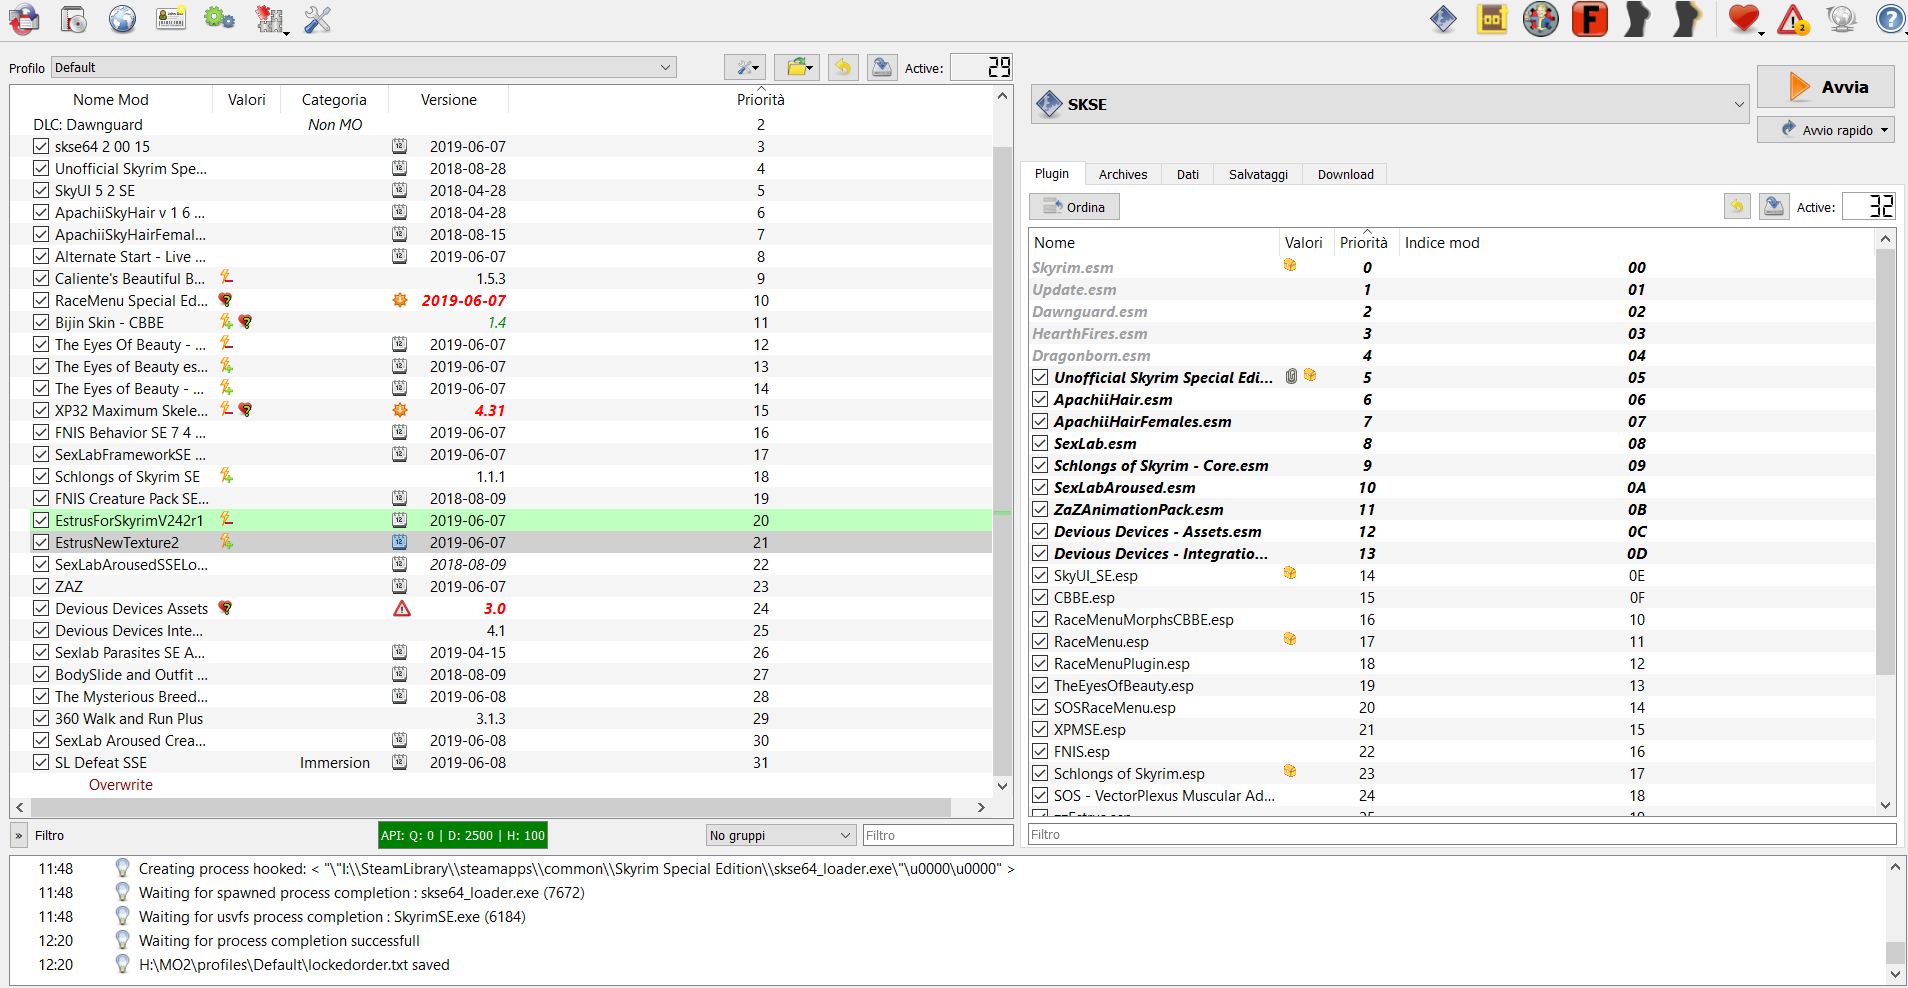Toggle the SkyUI 5 2 SE mod checkbox
The height and width of the screenshot is (988, 1908).
(41, 190)
